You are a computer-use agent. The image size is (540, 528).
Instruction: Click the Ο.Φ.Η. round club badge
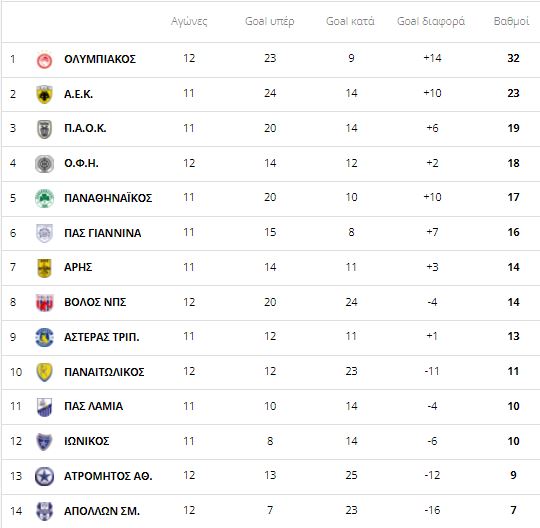pos(44,164)
